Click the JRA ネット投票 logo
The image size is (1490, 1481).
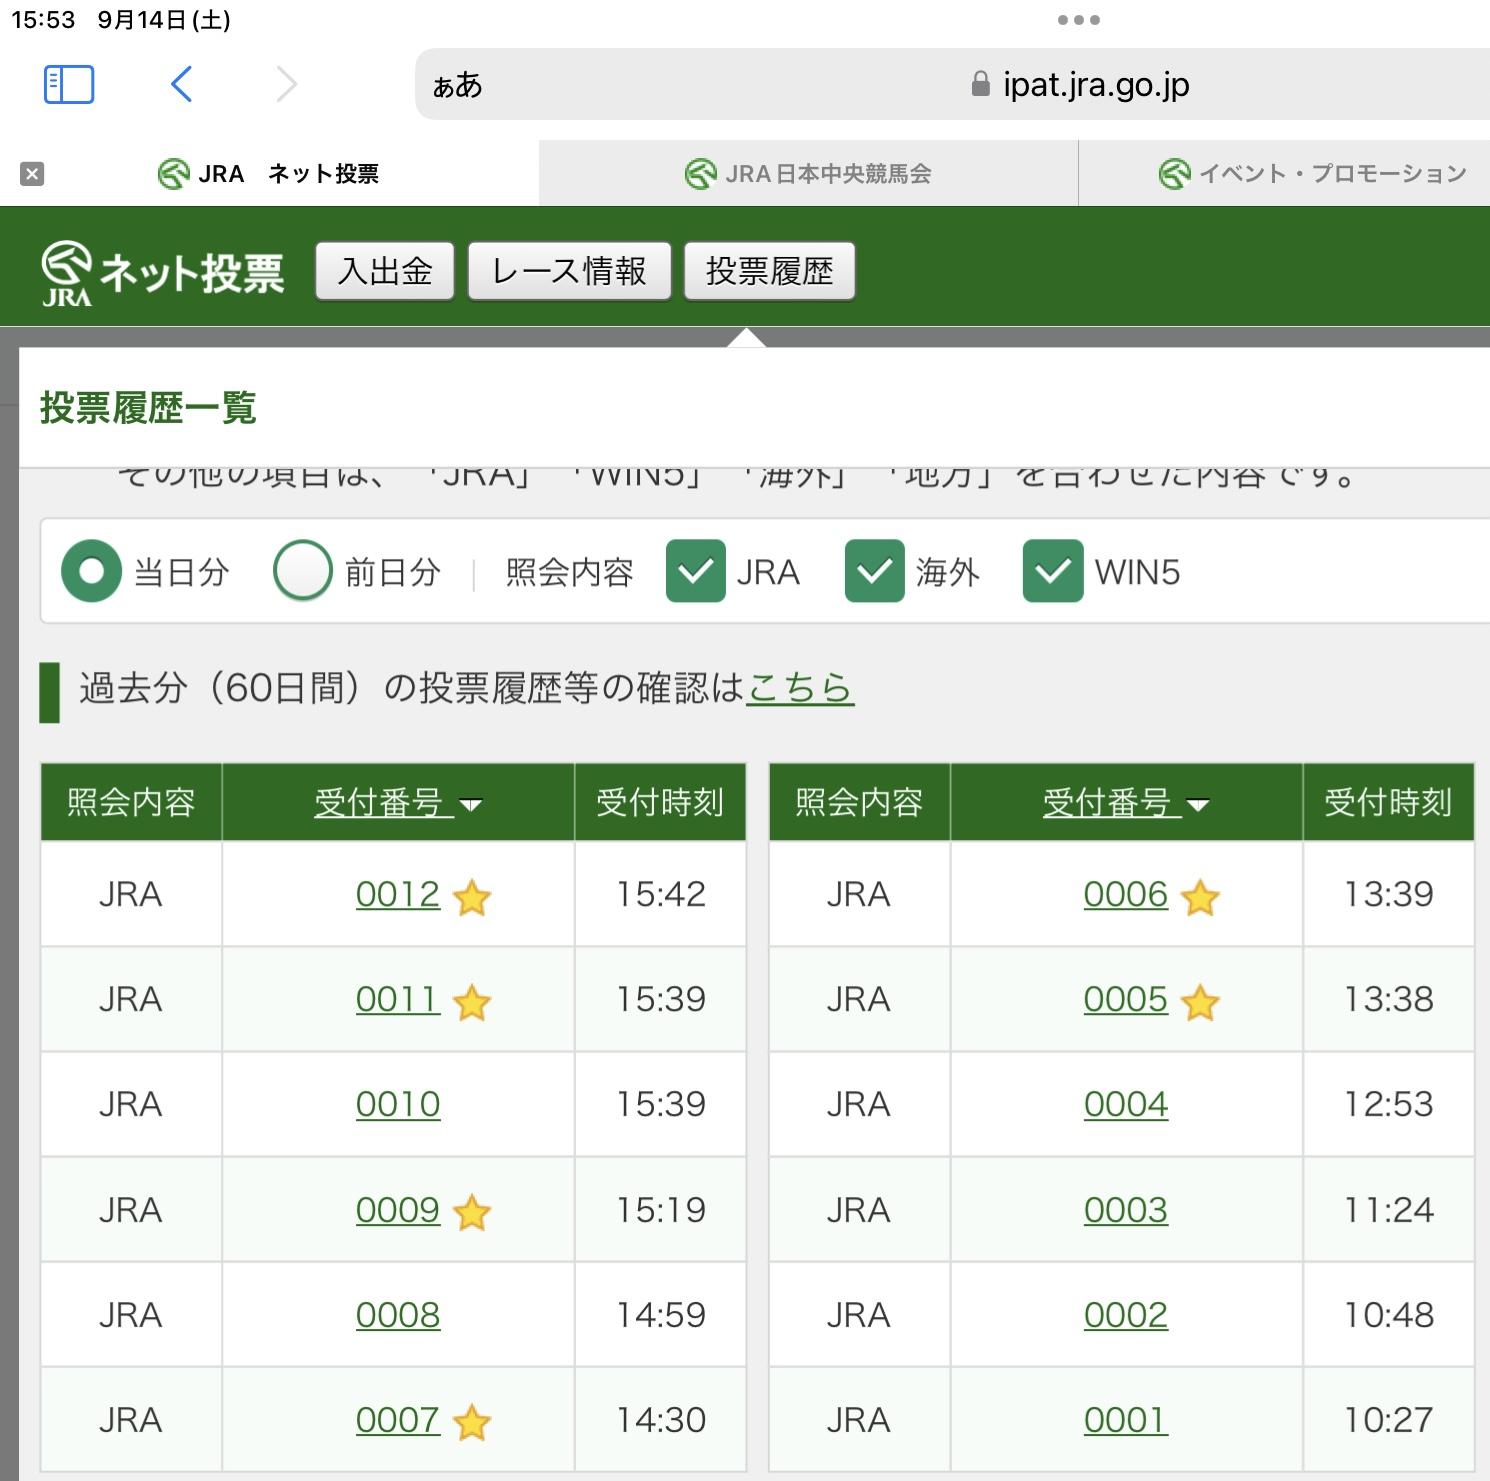pos(163,272)
